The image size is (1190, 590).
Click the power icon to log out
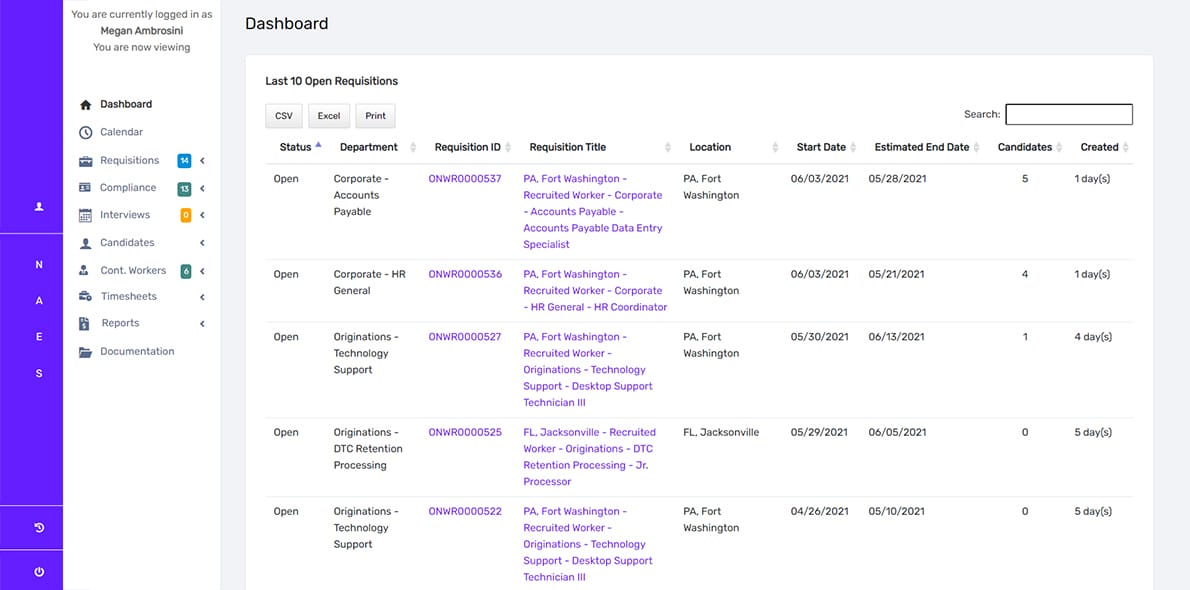(39, 572)
